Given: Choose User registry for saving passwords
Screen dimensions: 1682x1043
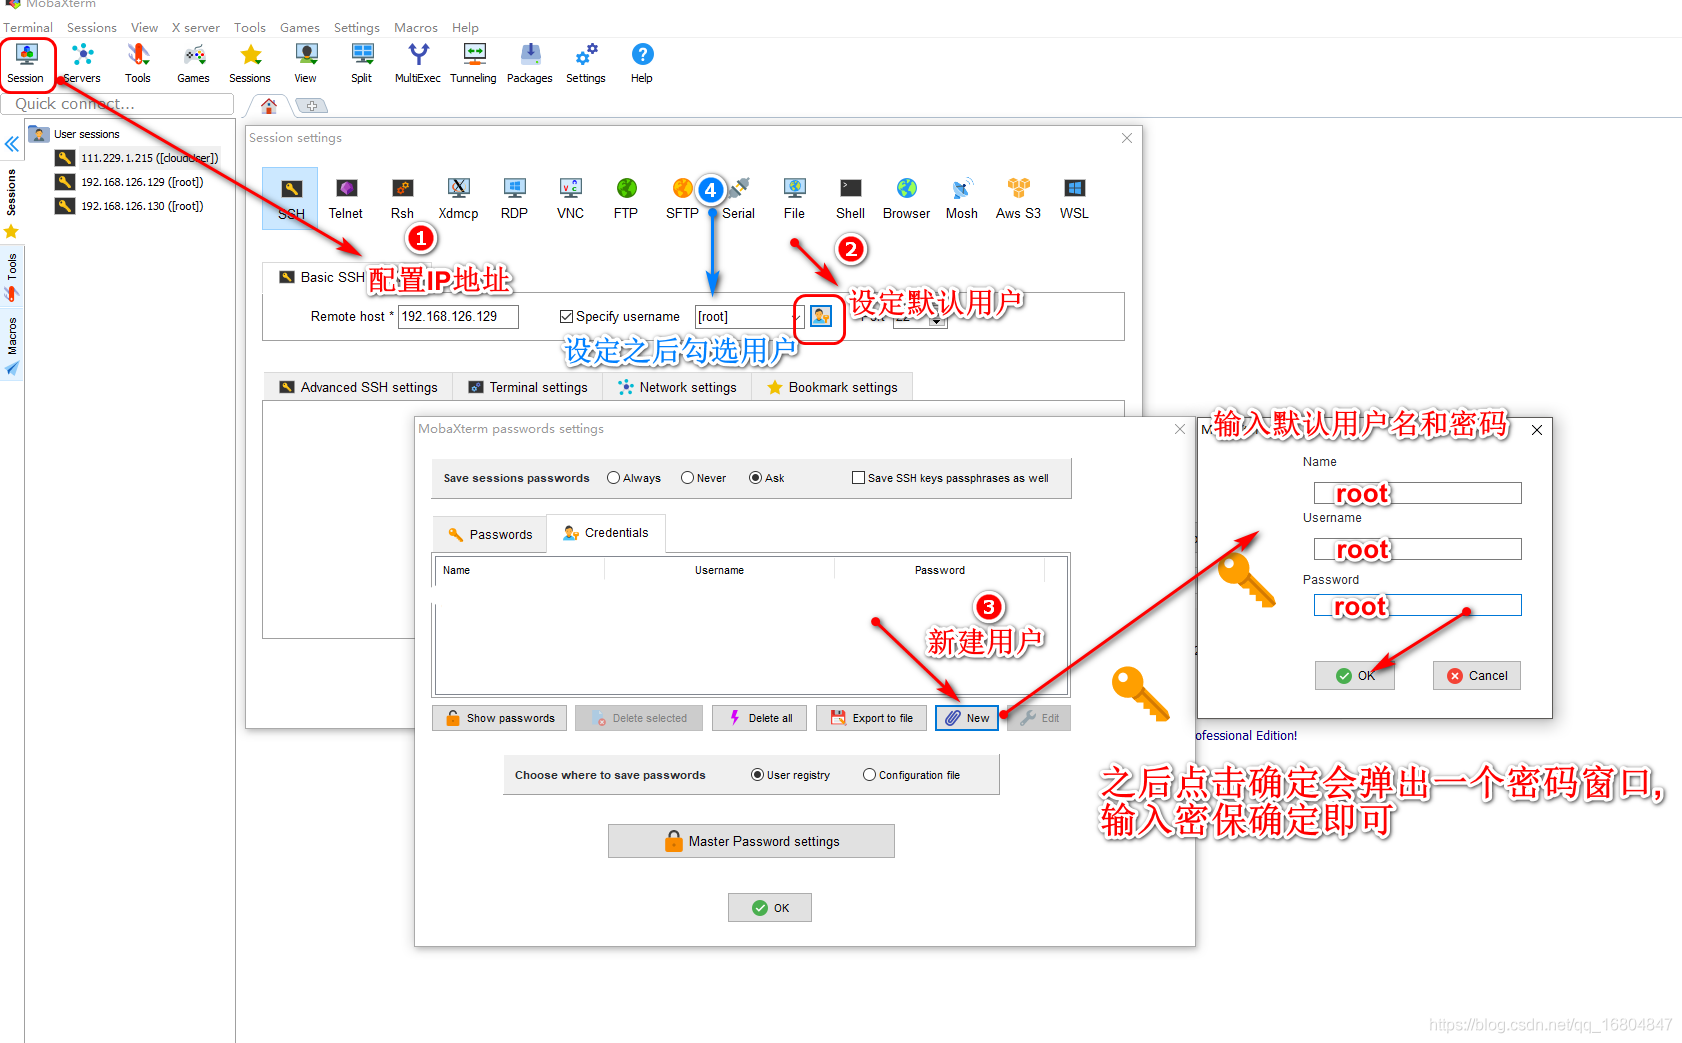Looking at the screenshot, I should pyautogui.click(x=757, y=775).
